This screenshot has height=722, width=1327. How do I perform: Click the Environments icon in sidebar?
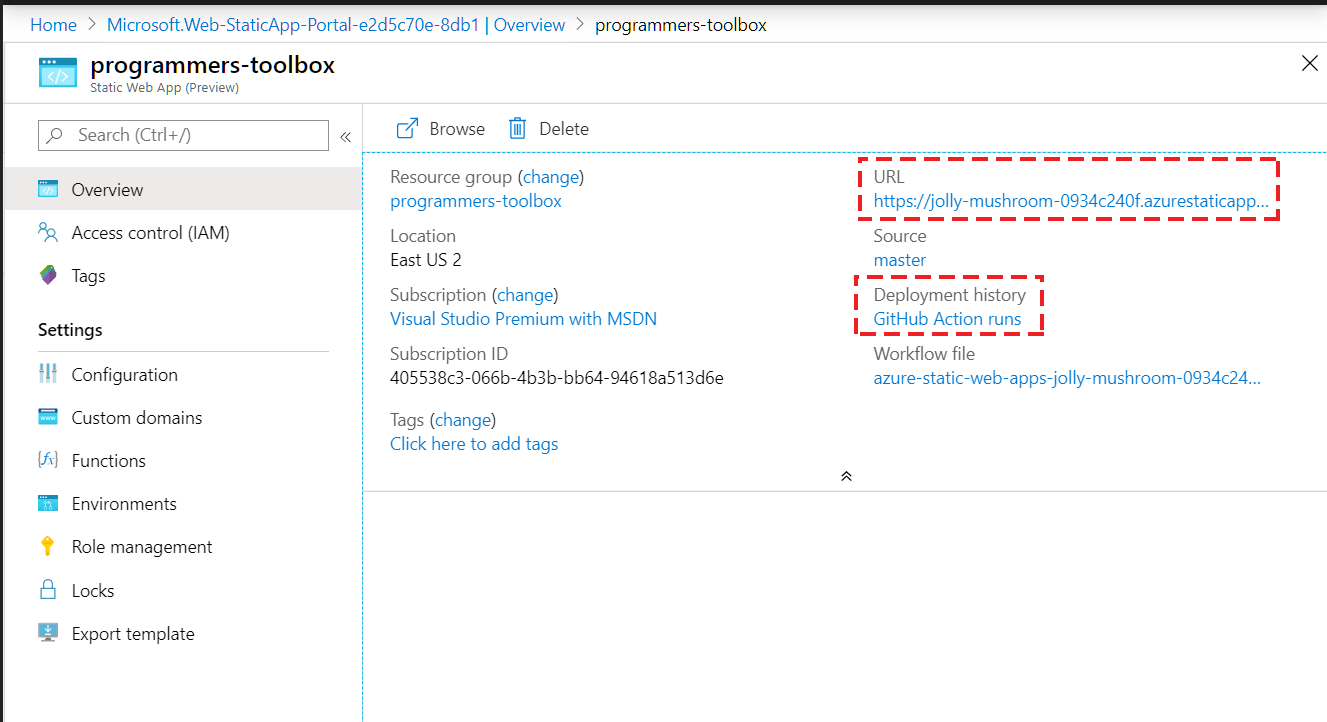click(x=48, y=503)
